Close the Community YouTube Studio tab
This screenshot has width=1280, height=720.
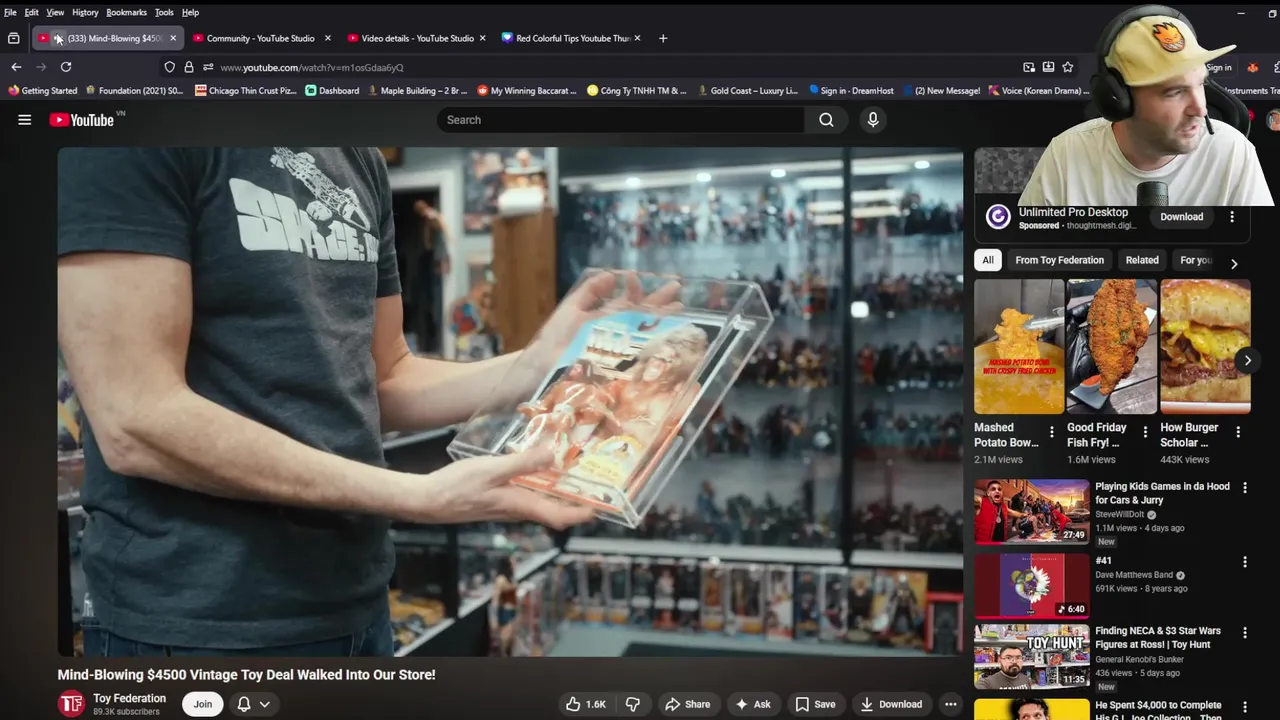tap(327, 38)
